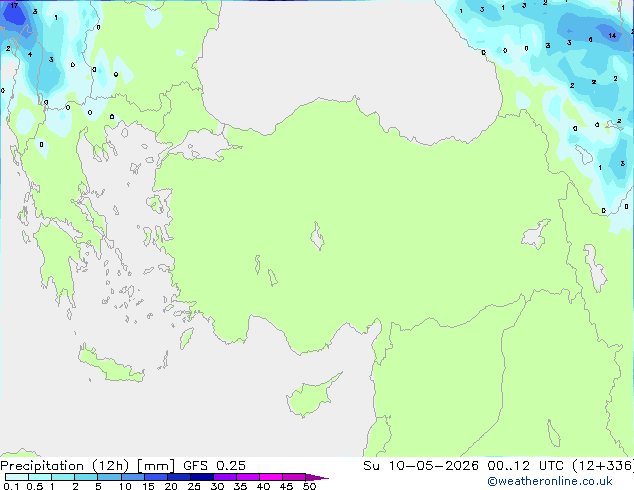Click the "Precipitation (12h)" title text

[x=65, y=466]
